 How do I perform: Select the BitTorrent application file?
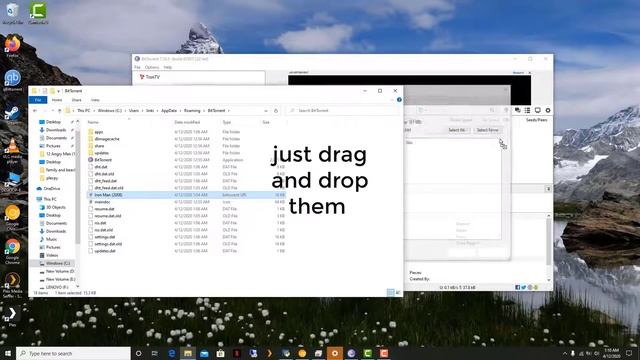(103, 160)
